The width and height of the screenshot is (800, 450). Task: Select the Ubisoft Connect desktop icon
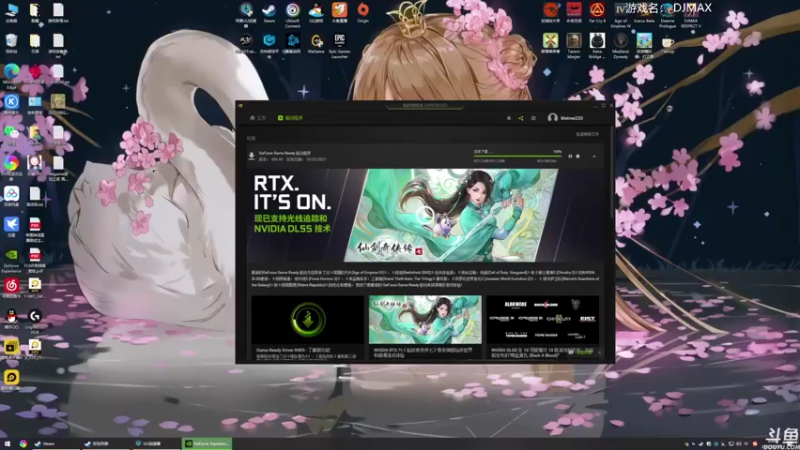coord(292,14)
